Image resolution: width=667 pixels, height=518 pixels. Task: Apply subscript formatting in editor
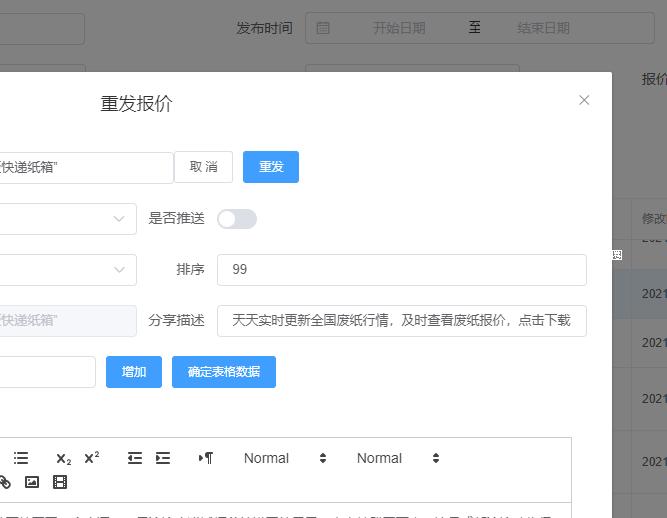pyautogui.click(x=63, y=458)
